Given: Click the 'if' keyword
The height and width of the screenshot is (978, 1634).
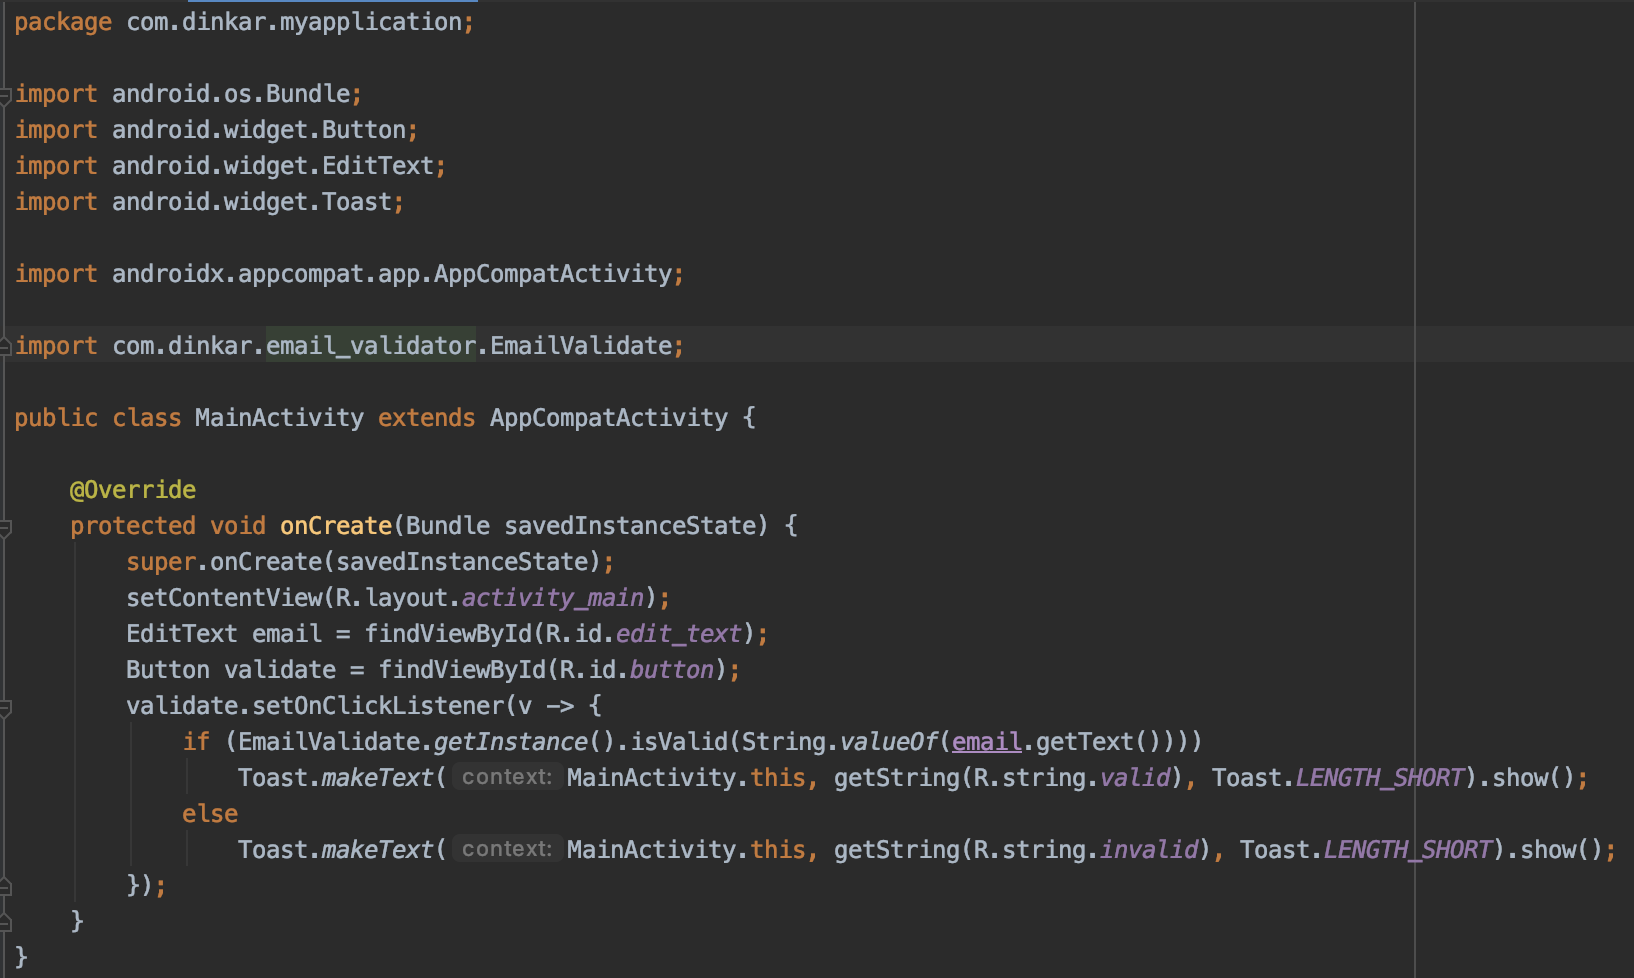Looking at the screenshot, I should coord(196,742).
